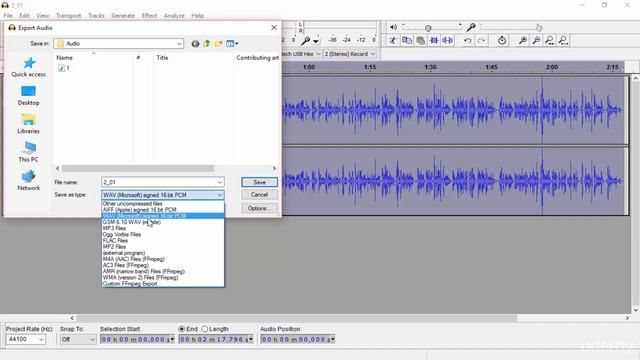Click the main window horizontal scrollbar
640x360 pixels.
pyautogui.click(x=297, y=318)
